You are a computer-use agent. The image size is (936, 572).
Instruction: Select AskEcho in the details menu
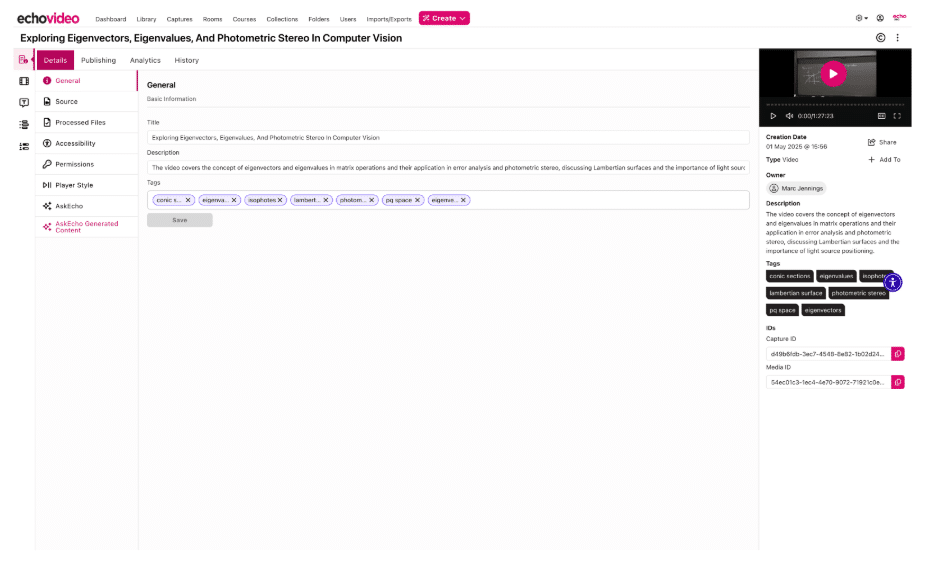87,206
